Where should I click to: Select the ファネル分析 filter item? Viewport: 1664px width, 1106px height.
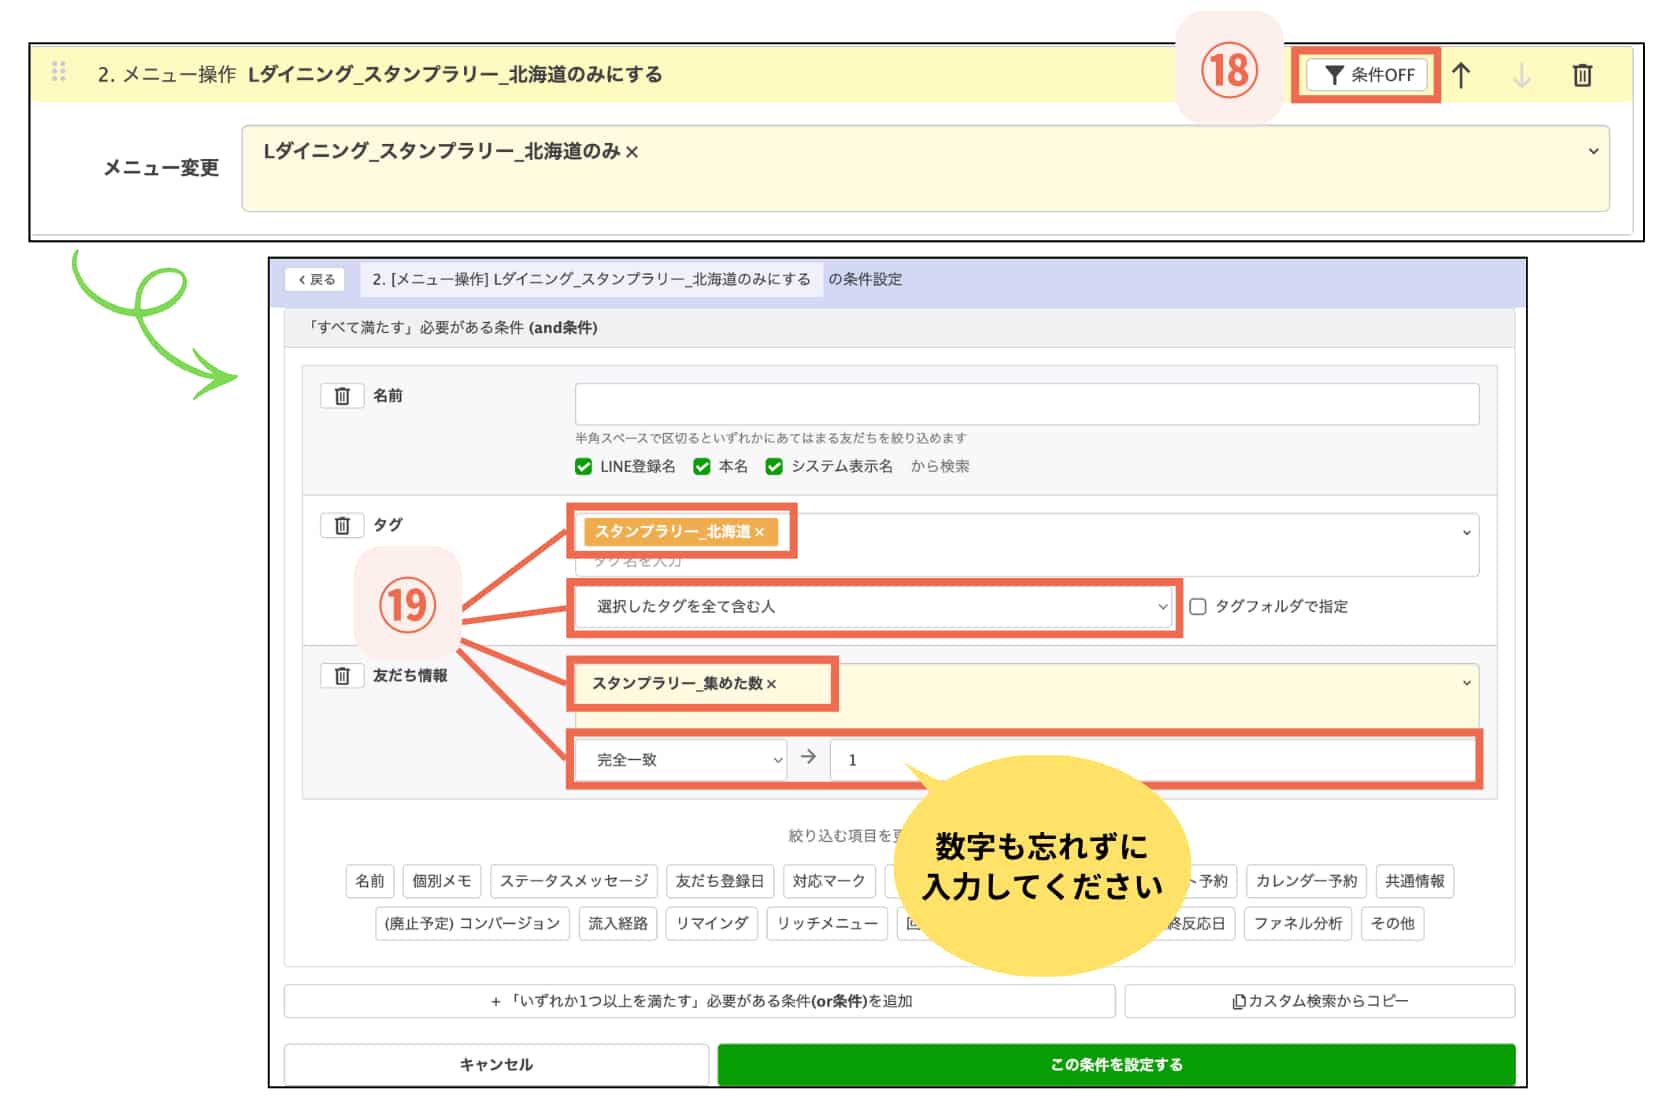[x=1297, y=923]
